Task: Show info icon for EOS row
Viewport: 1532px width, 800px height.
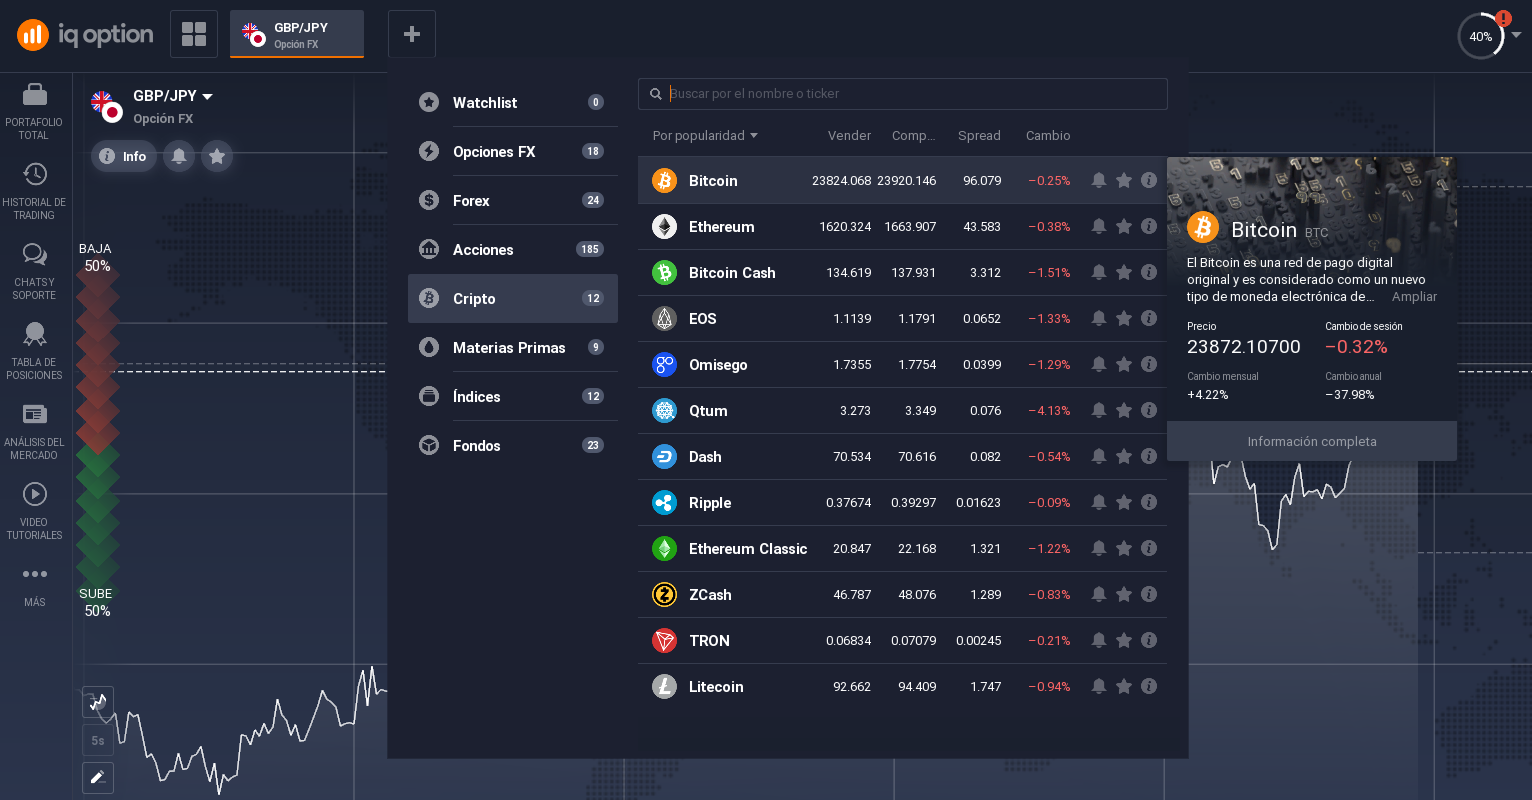Action: pos(1149,319)
